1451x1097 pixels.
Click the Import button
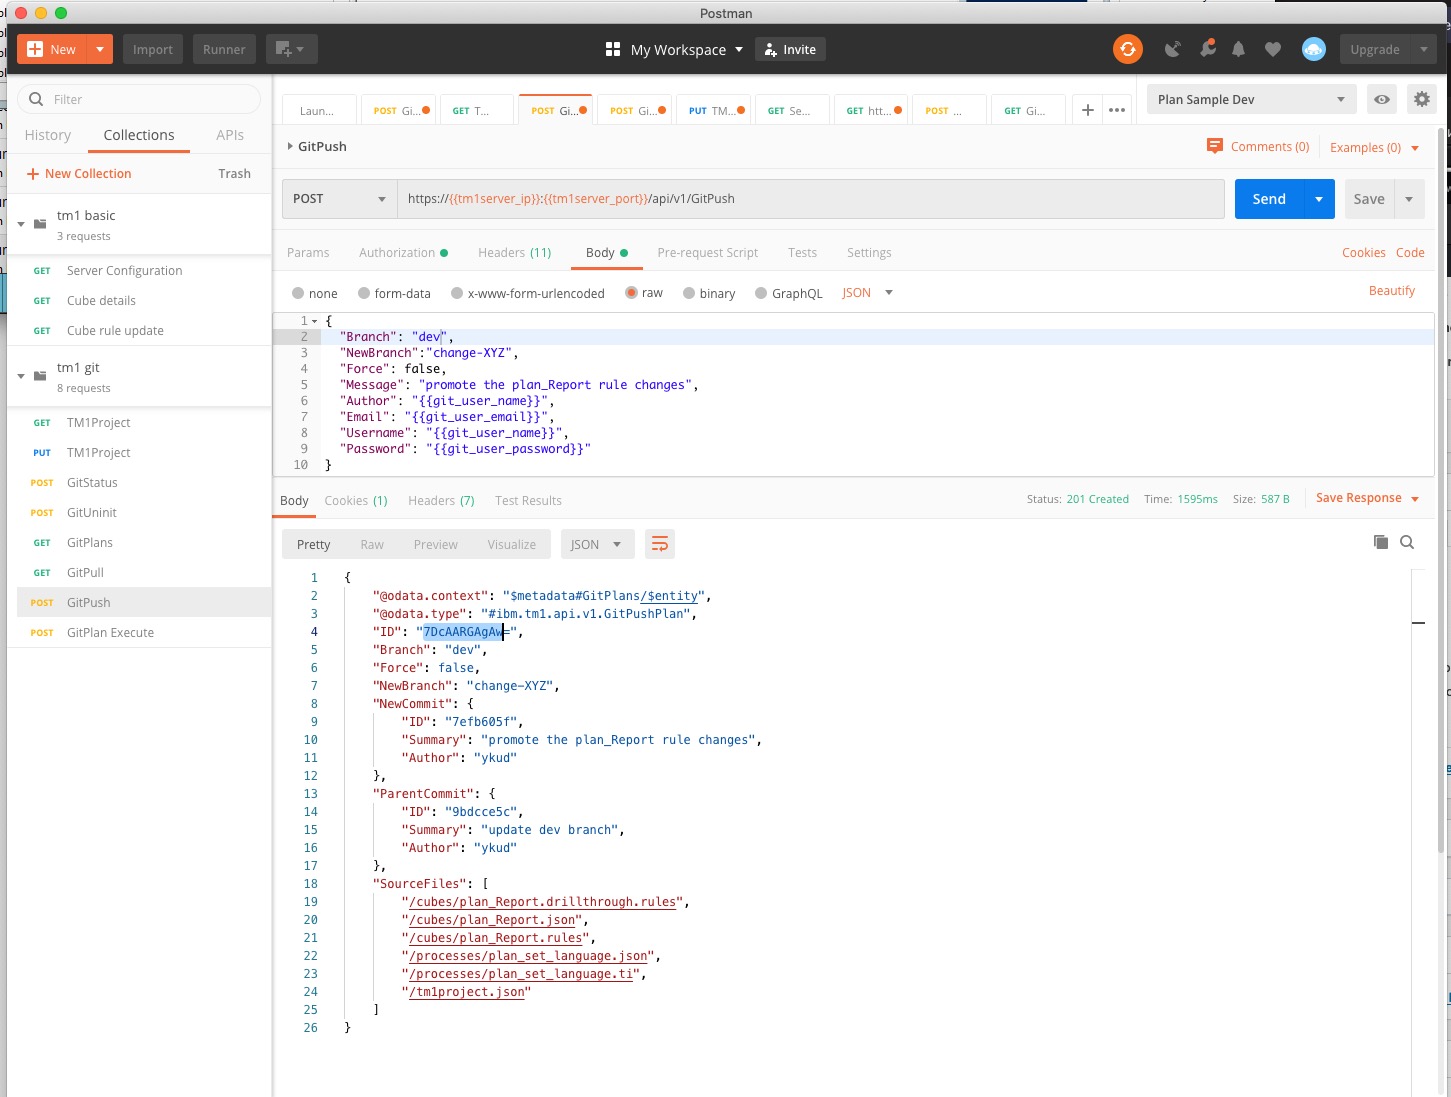click(x=153, y=49)
